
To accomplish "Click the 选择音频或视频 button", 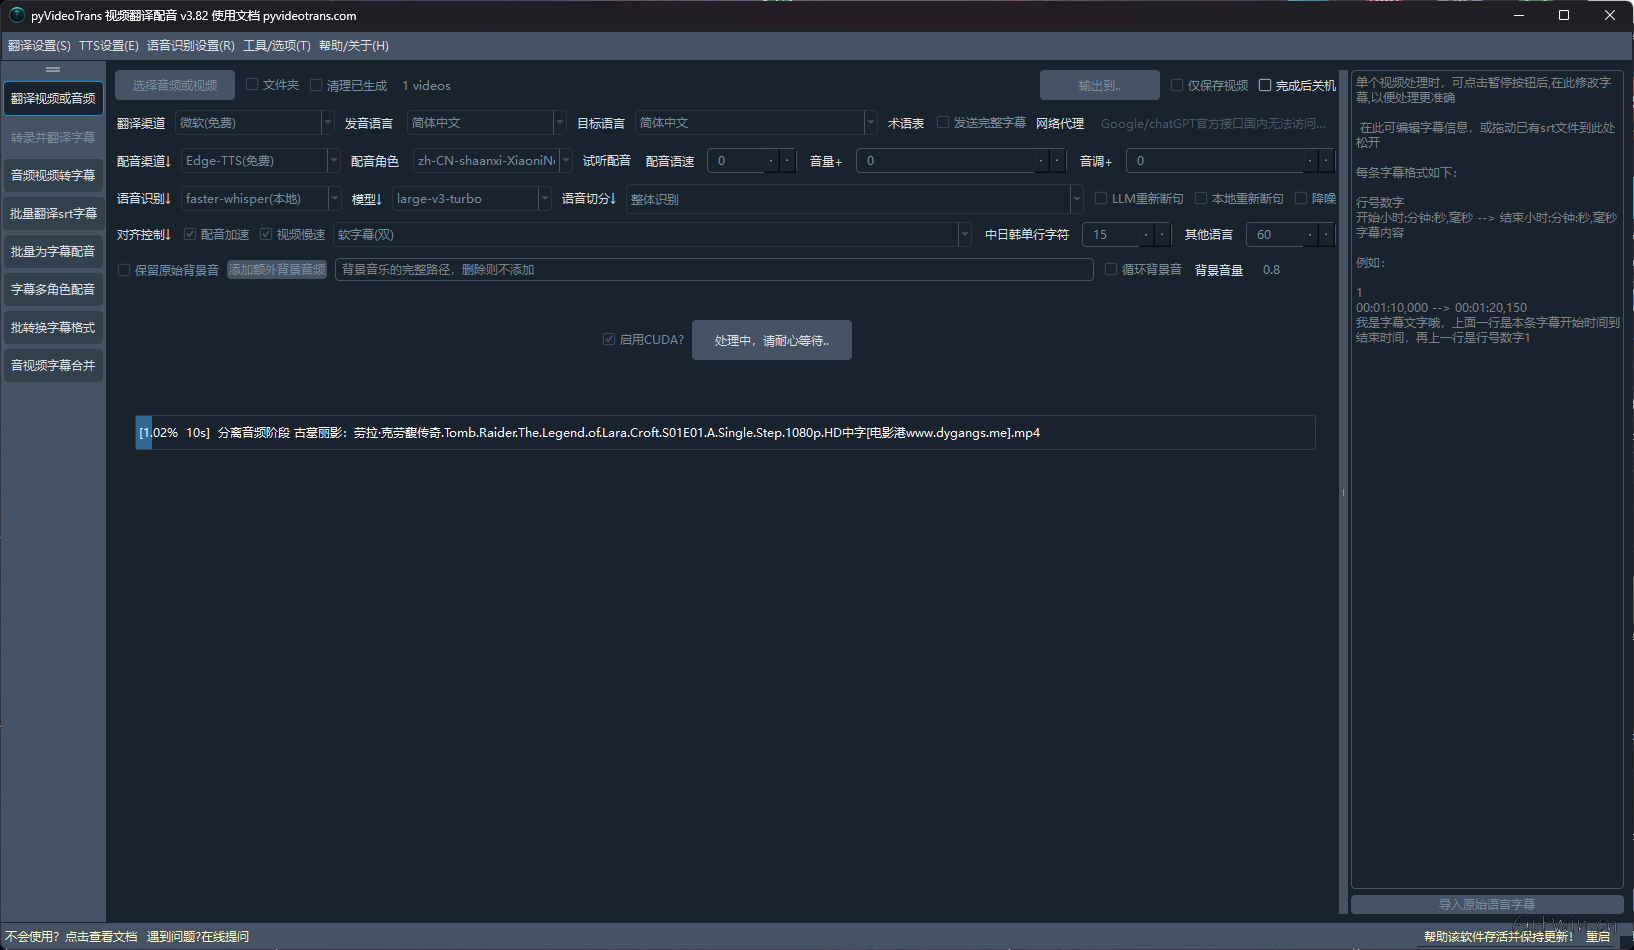I will [175, 85].
